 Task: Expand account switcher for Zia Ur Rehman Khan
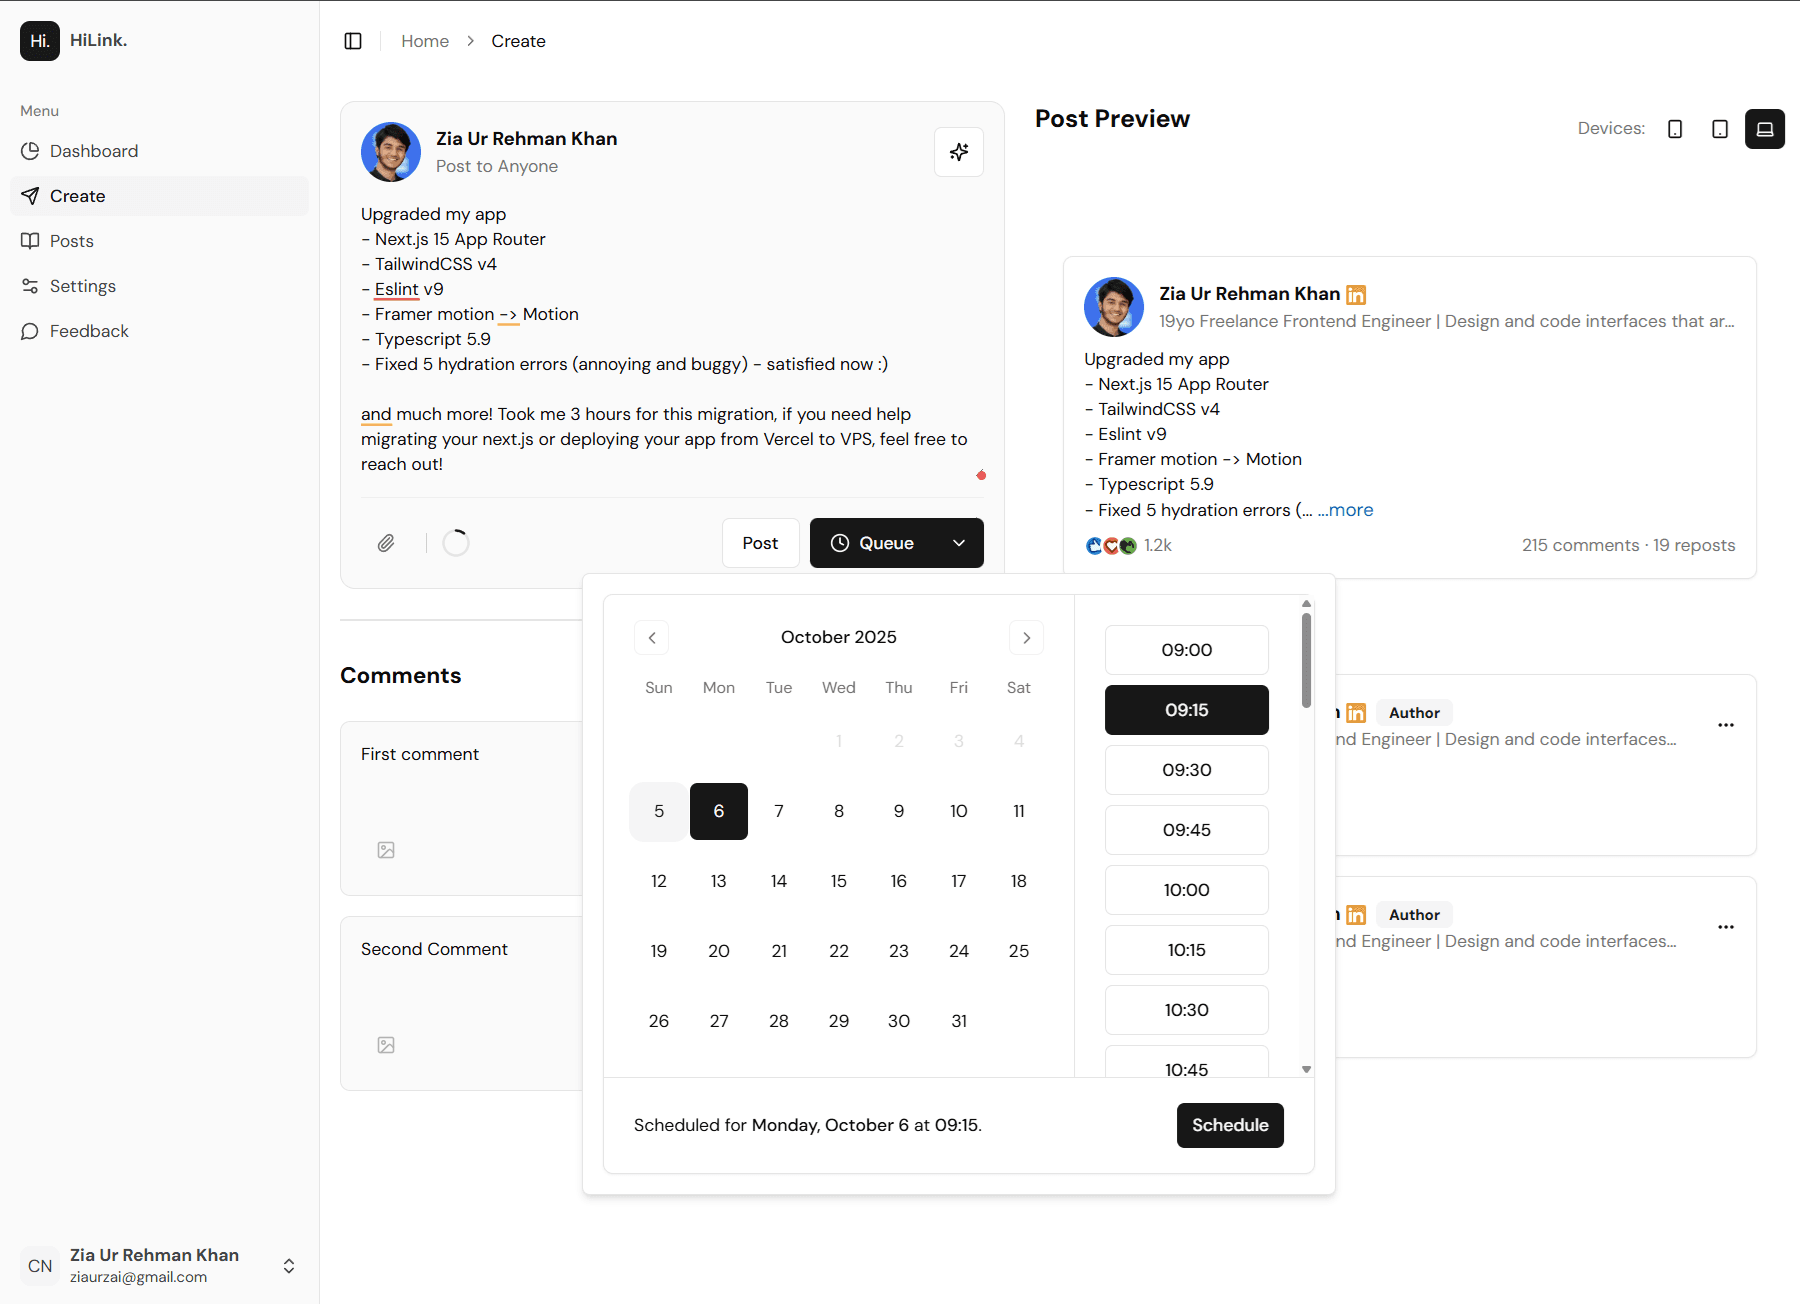288,1266
